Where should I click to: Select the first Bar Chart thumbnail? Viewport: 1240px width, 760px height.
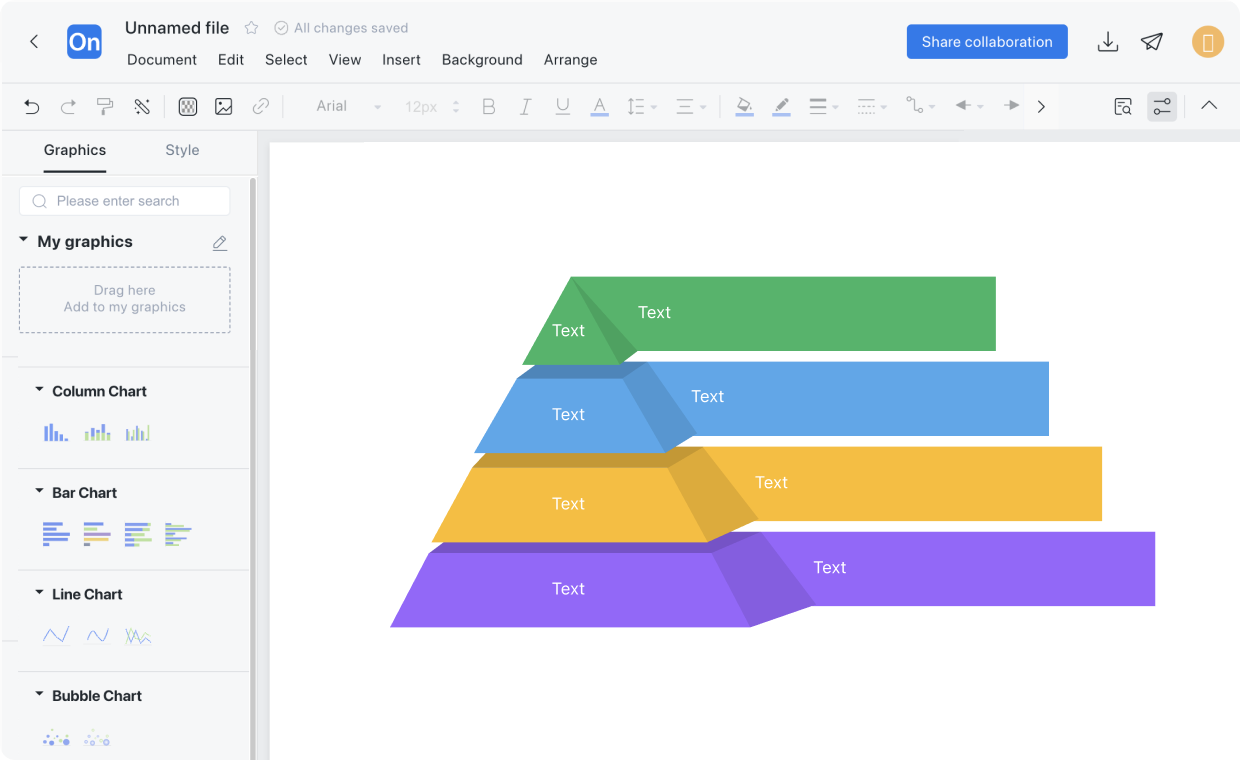(x=56, y=534)
